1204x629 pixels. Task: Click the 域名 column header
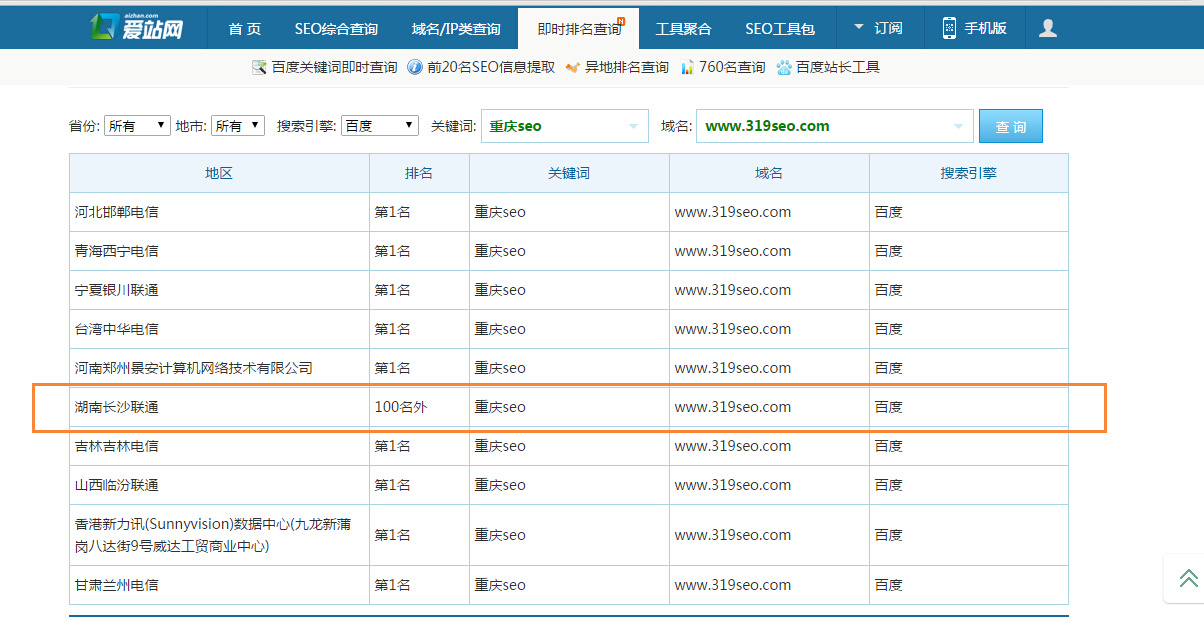pyautogui.click(x=769, y=173)
